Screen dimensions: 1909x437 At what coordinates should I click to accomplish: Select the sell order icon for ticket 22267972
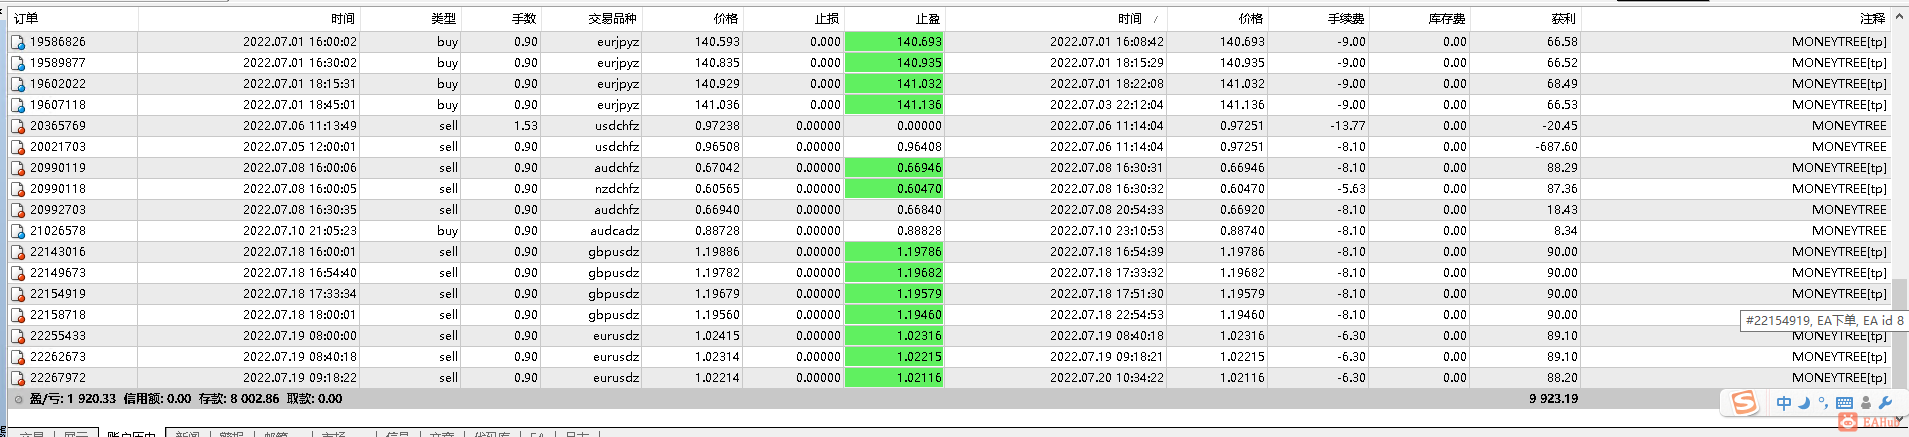click(x=18, y=378)
